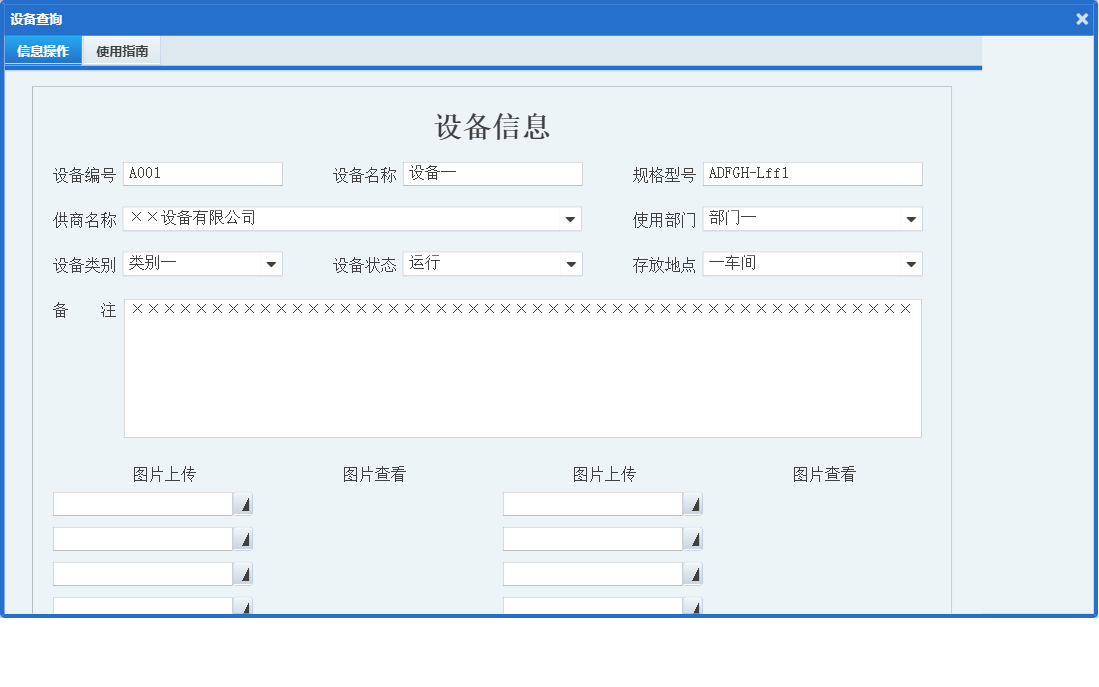Open the 设备类别 category dropdown
The image size is (1099, 687).
pos(270,263)
